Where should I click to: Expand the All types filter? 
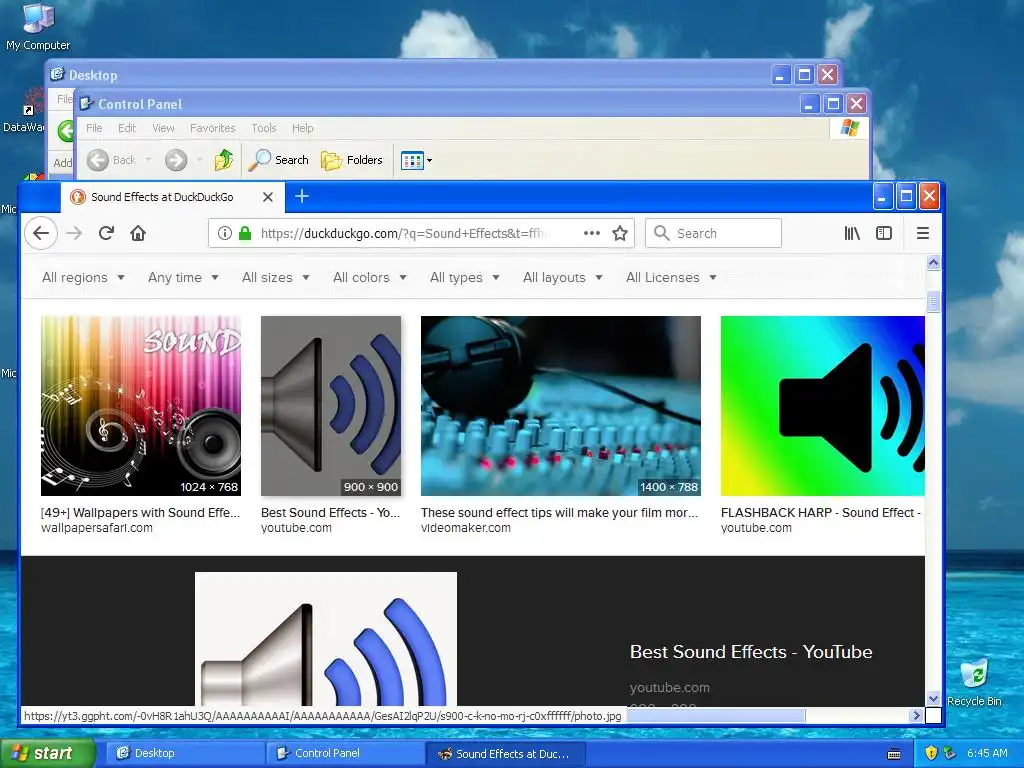pyautogui.click(x=464, y=278)
